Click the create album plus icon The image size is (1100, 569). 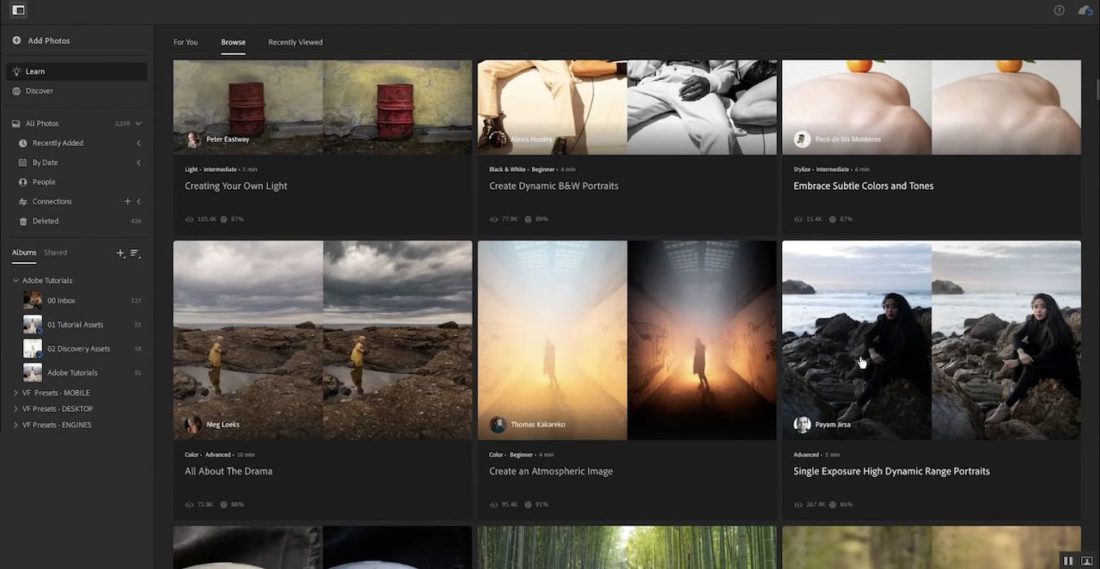121,253
